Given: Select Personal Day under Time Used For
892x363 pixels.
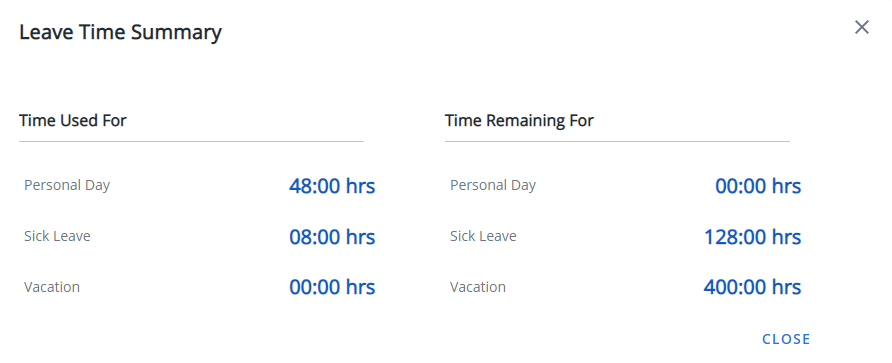Looking at the screenshot, I should pos(67,185).
